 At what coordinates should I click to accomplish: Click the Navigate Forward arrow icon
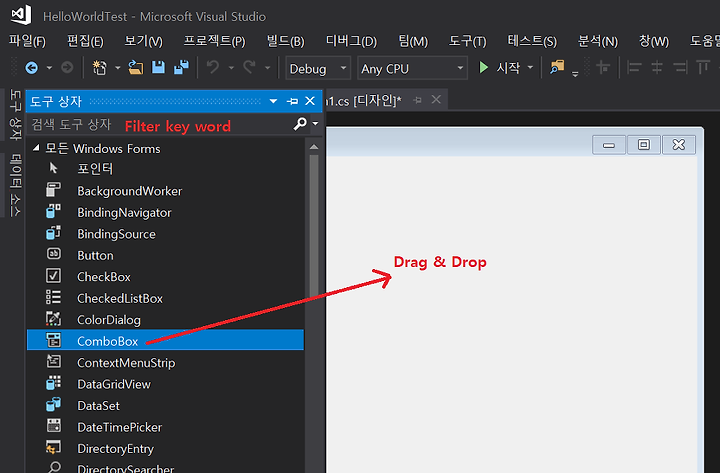coord(67,68)
